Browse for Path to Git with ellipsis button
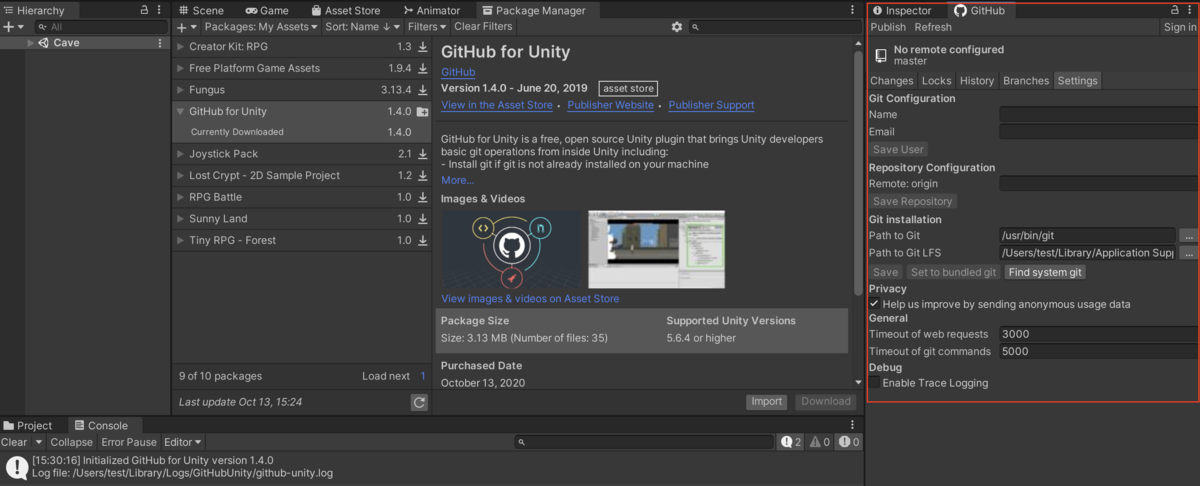1200x486 pixels. tap(1188, 236)
